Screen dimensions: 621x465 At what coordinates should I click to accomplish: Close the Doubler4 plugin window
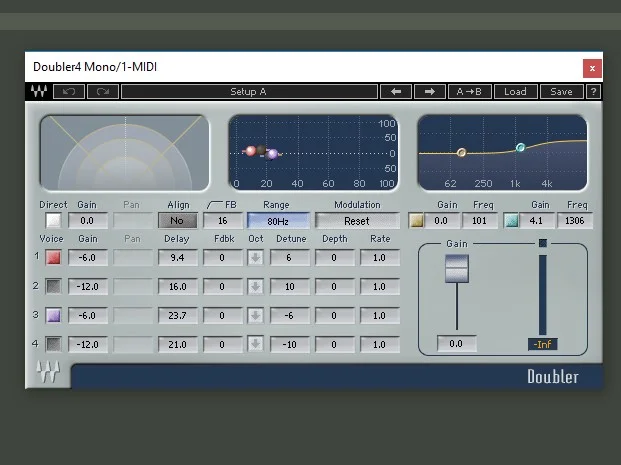tap(592, 69)
